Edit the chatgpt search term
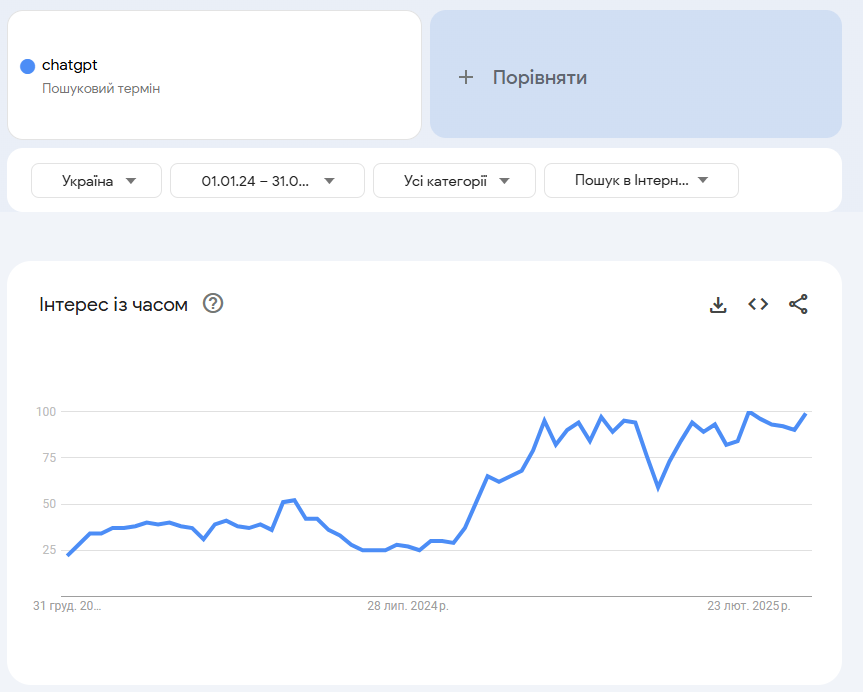Image resolution: width=863 pixels, height=692 pixels. (69, 65)
